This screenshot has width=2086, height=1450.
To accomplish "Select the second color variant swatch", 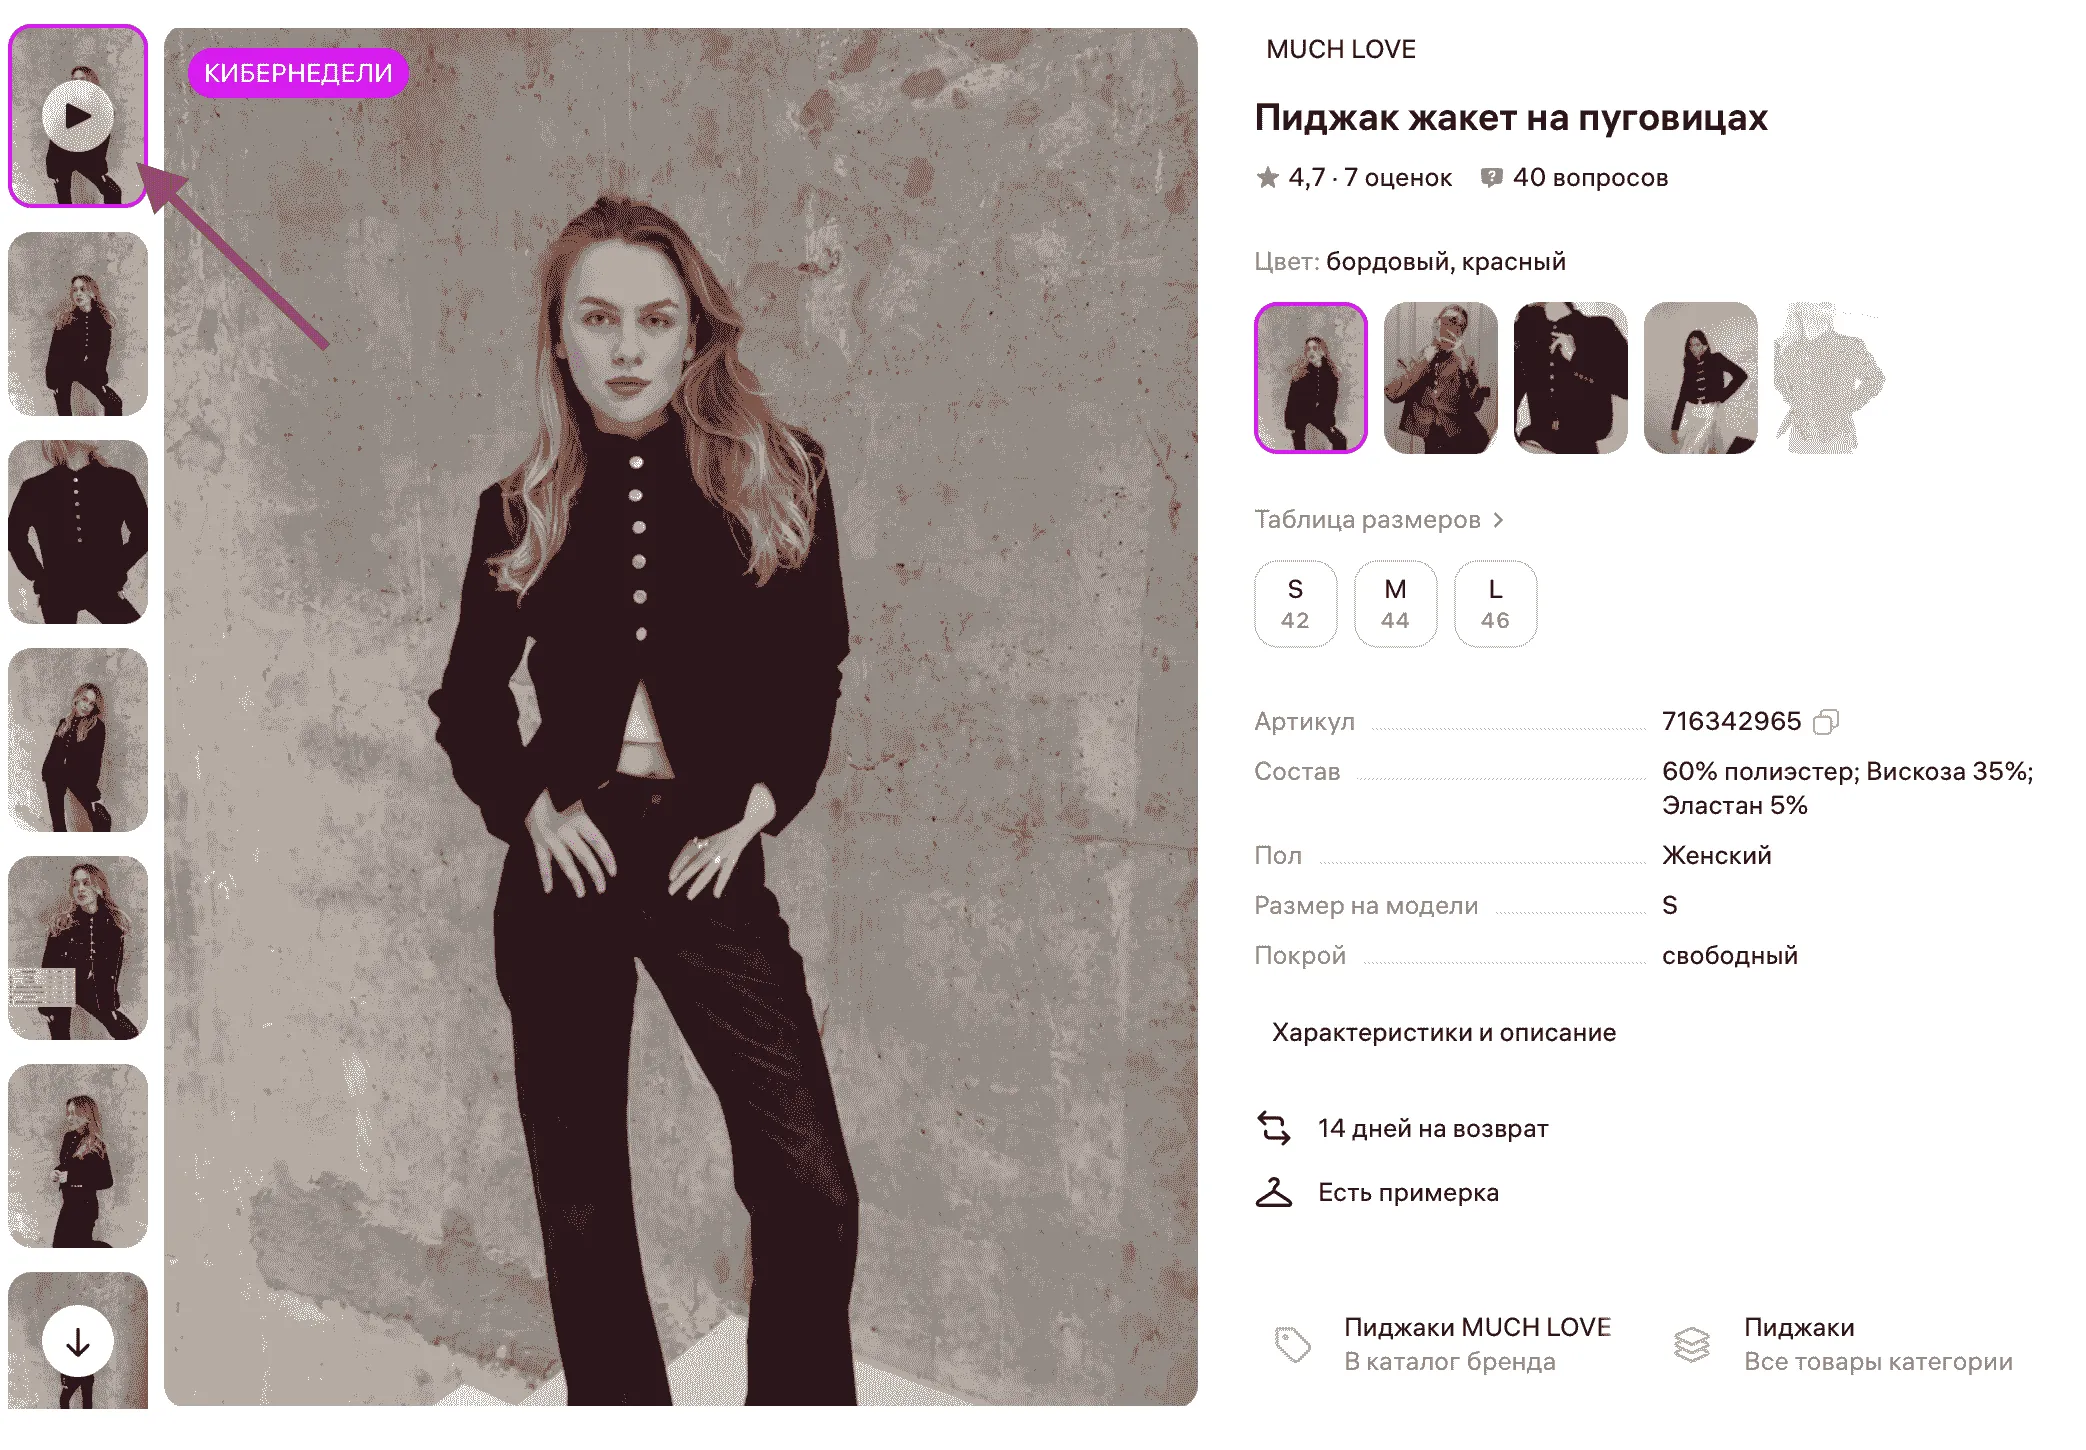I will [1440, 378].
